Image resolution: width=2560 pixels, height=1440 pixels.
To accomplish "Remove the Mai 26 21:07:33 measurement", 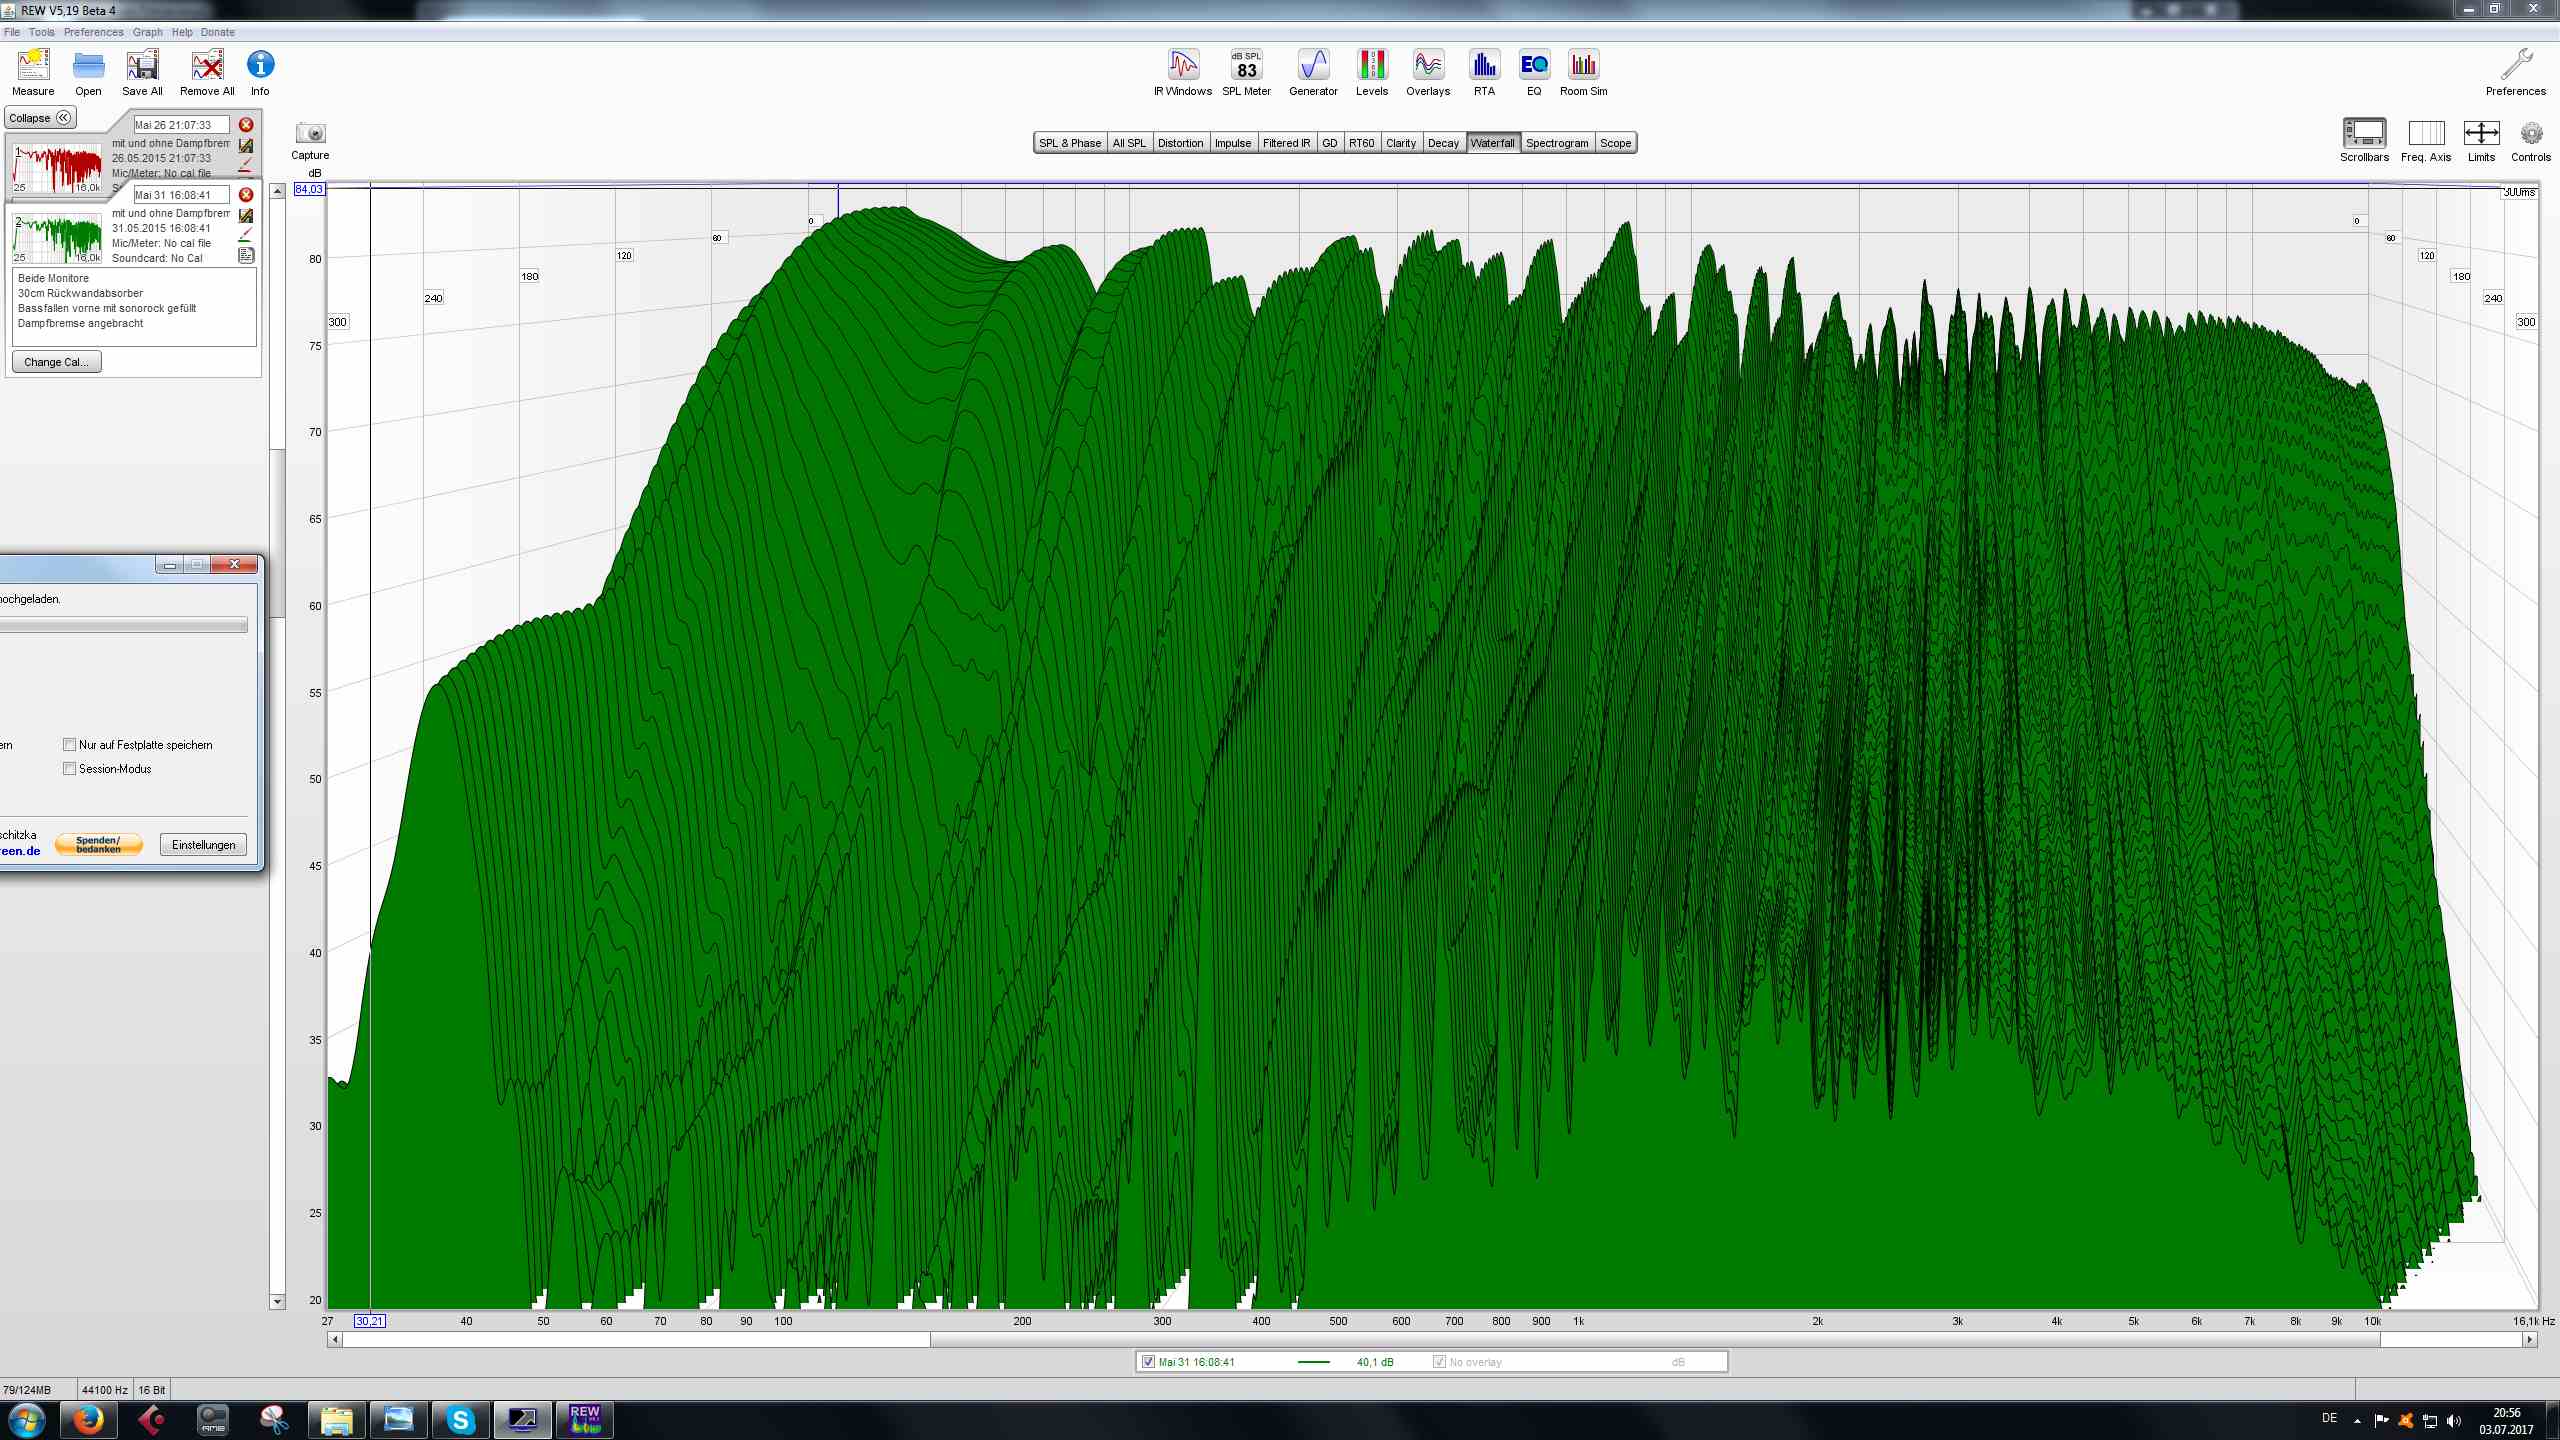I will (246, 125).
